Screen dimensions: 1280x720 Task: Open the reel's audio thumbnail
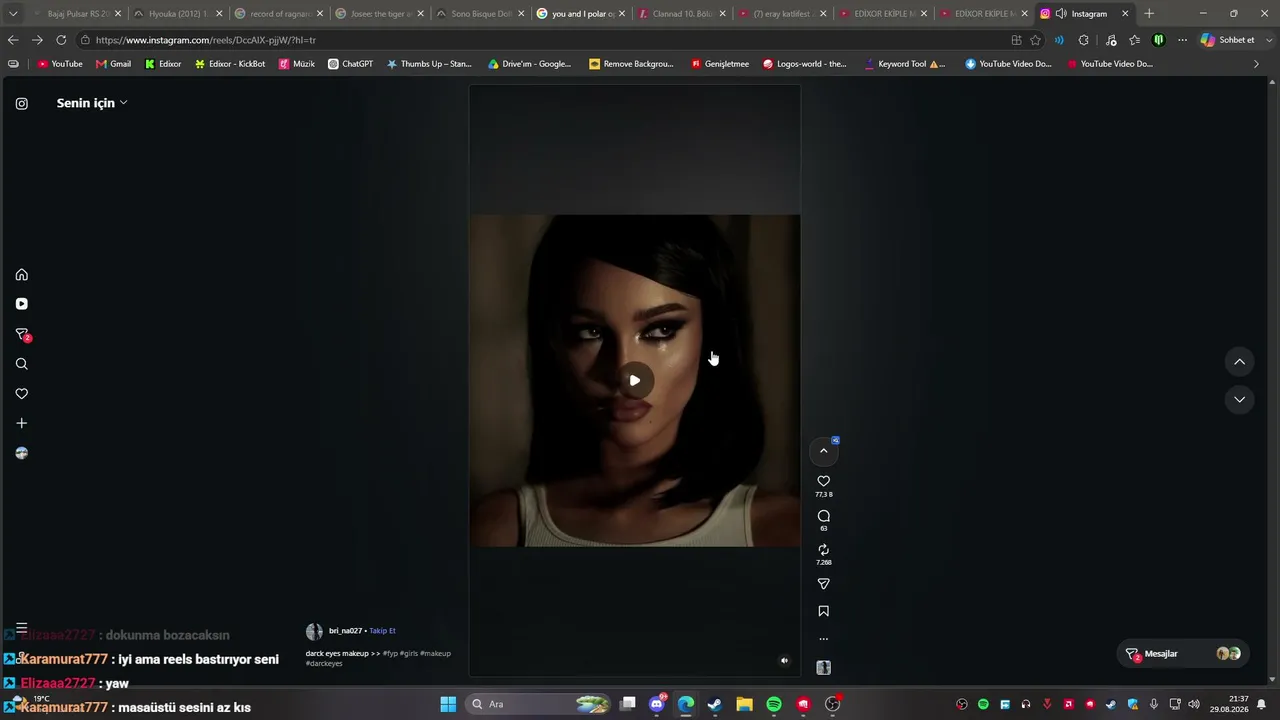point(824,668)
